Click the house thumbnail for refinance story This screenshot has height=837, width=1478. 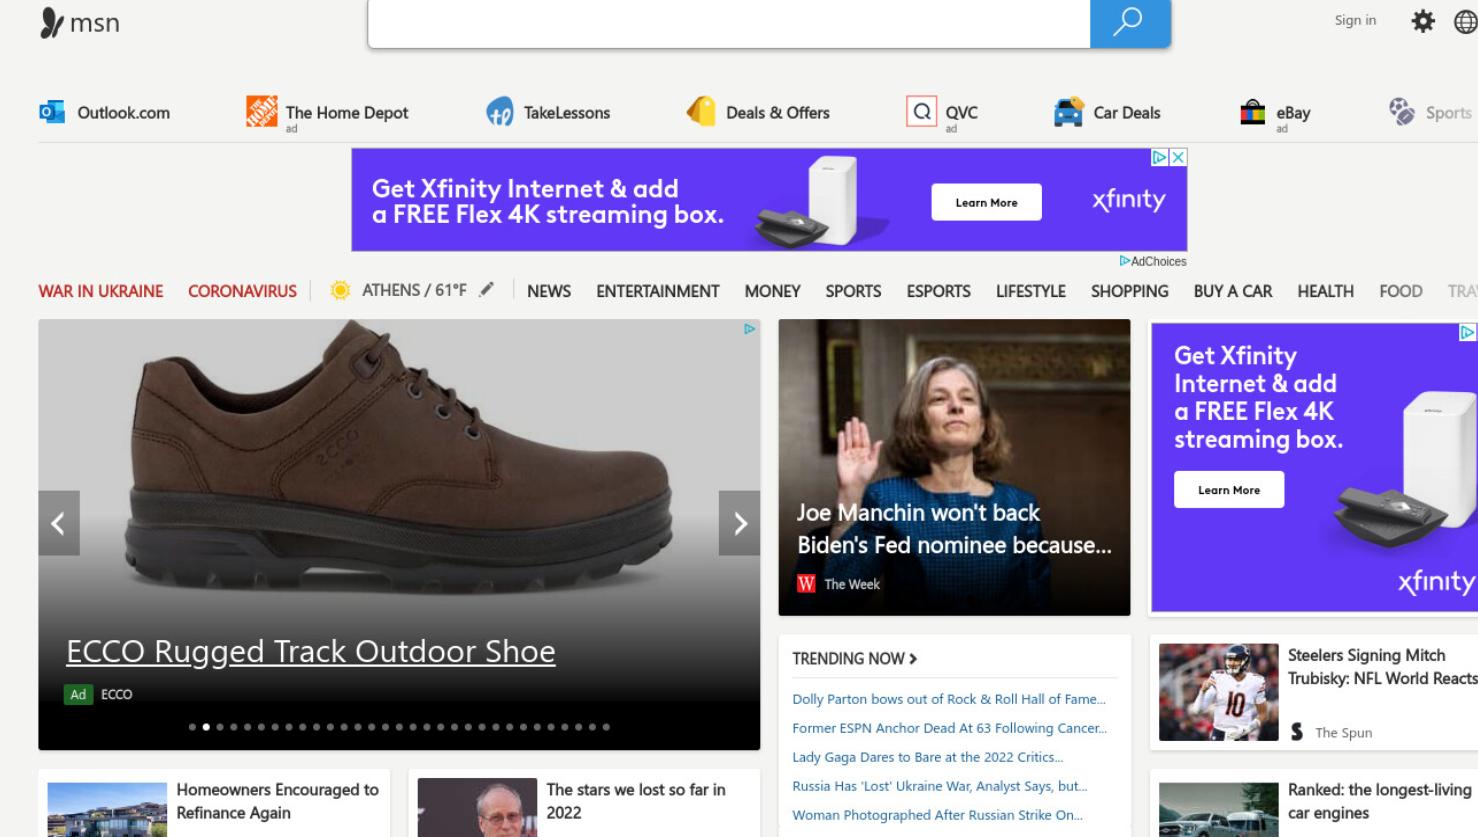tap(107, 809)
